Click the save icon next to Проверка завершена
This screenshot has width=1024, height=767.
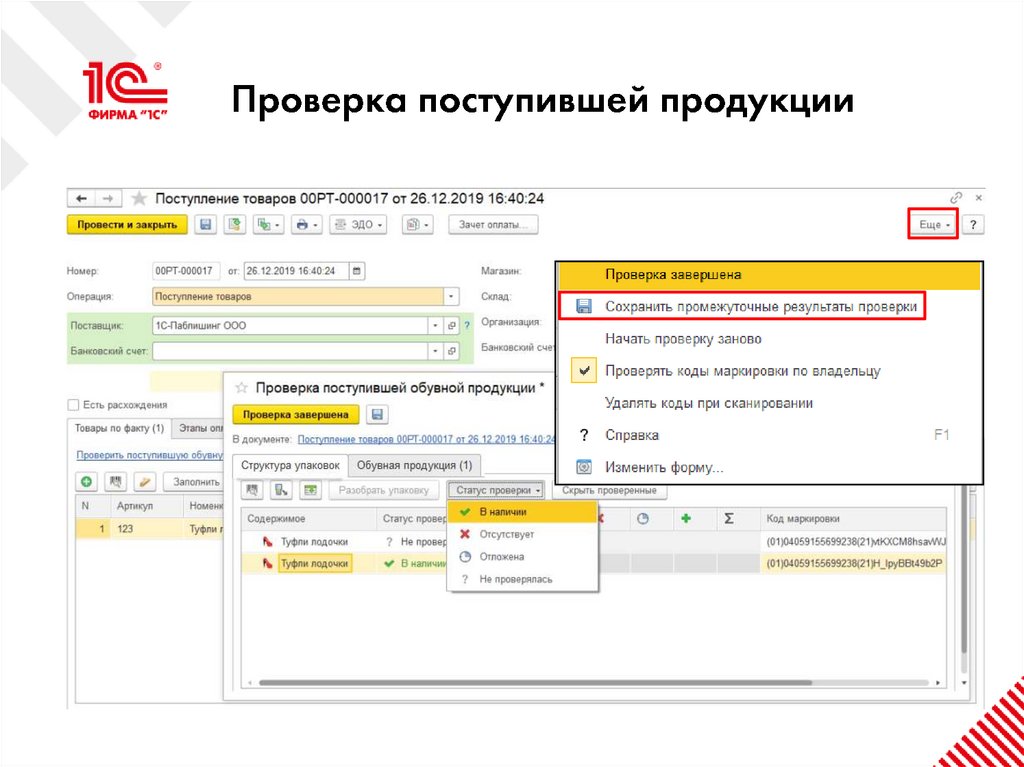(x=377, y=414)
